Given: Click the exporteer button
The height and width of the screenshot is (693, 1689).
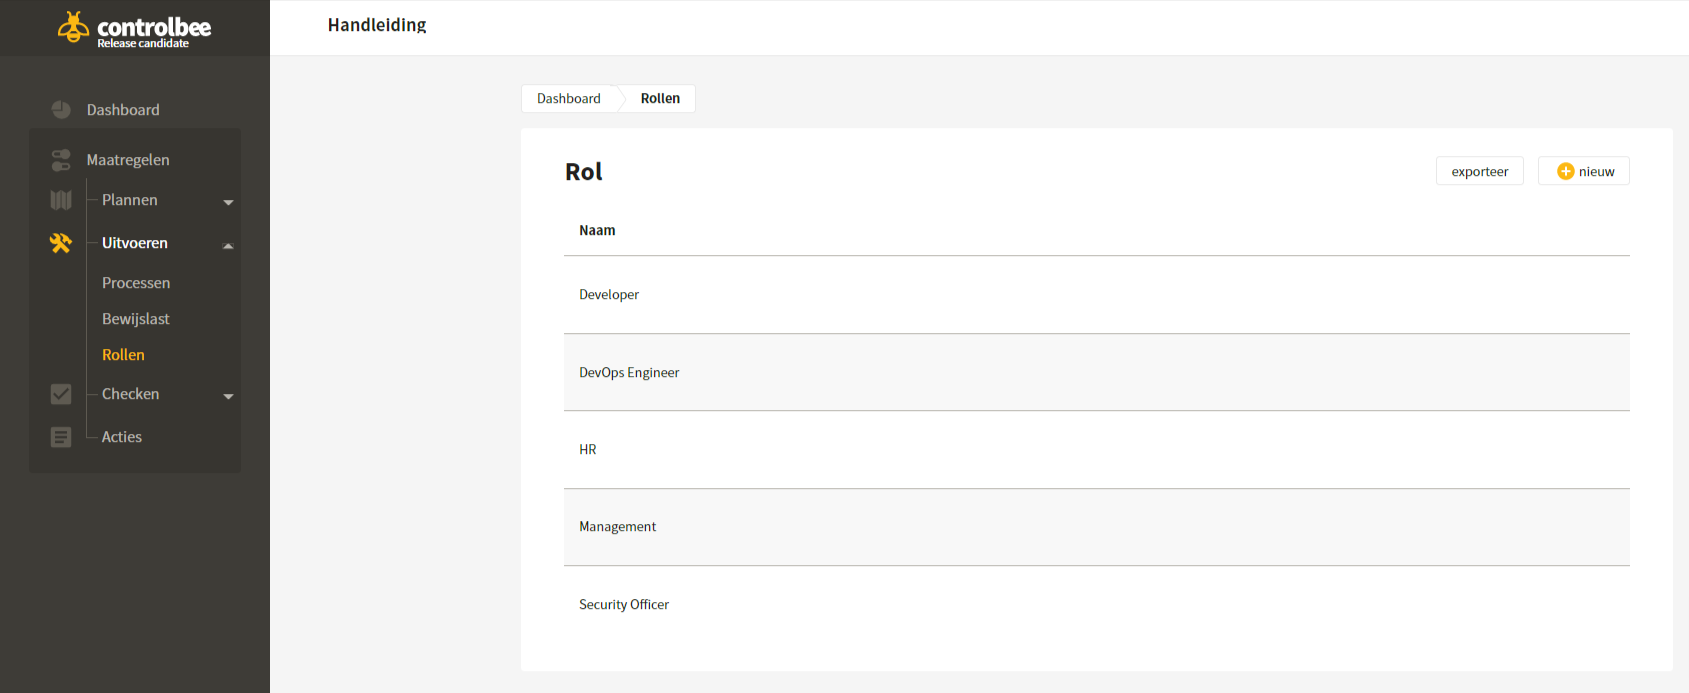Looking at the screenshot, I should point(1480,171).
